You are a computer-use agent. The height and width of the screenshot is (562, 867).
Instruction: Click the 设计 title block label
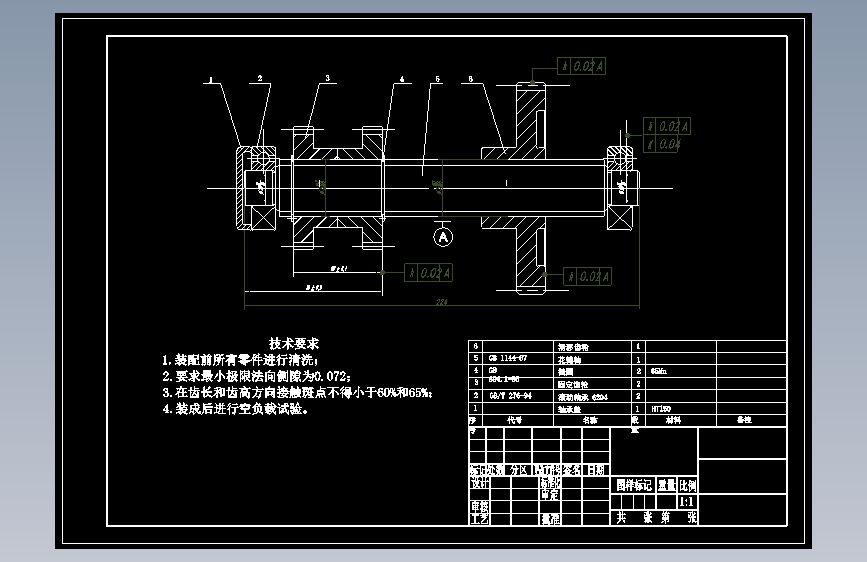click(479, 483)
